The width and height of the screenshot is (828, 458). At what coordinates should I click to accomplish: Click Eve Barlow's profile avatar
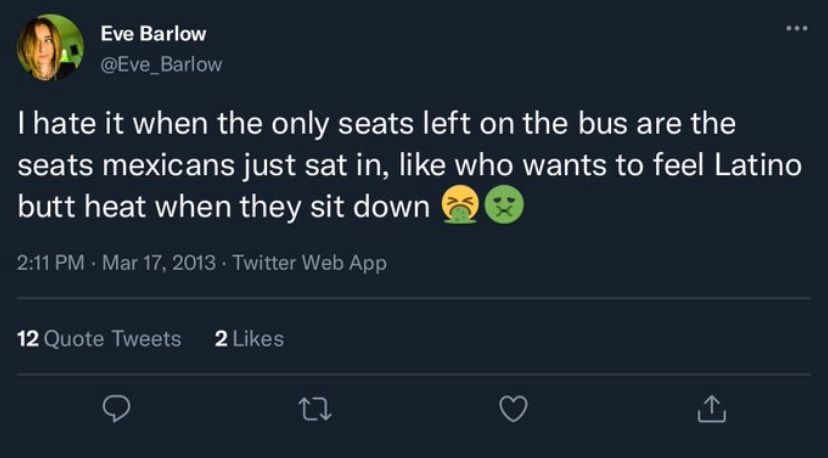[x=49, y=48]
